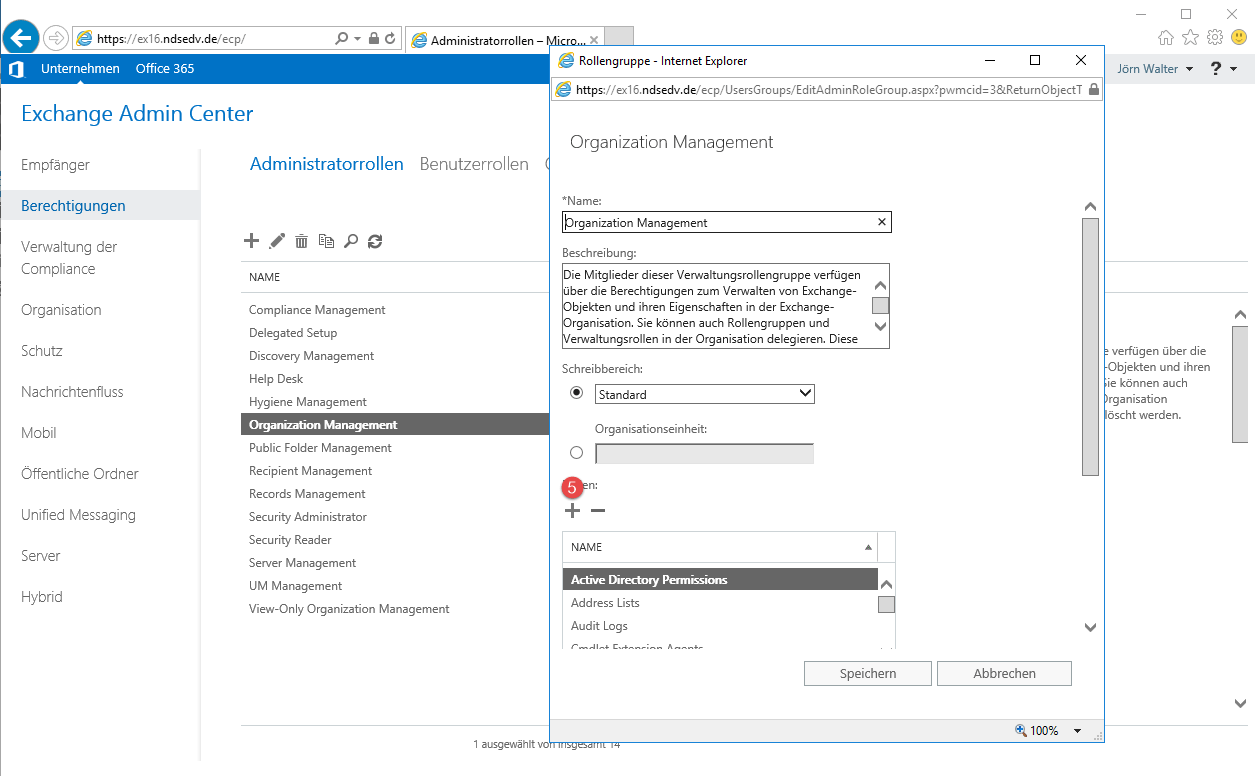Open Nachrichtenfluss in the left navigation

click(x=72, y=392)
